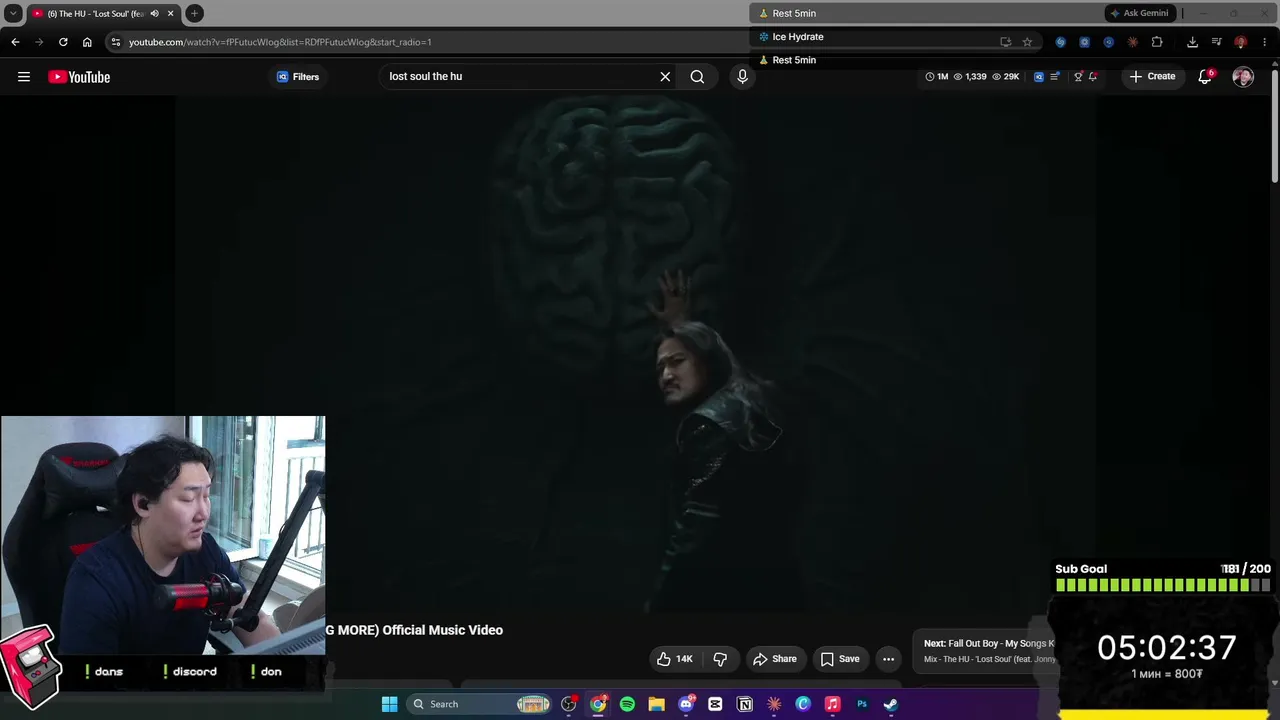Screen dimensions: 1280x720
Task: Close the The HU 'Lost Soul' tab
Action: [x=171, y=13]
